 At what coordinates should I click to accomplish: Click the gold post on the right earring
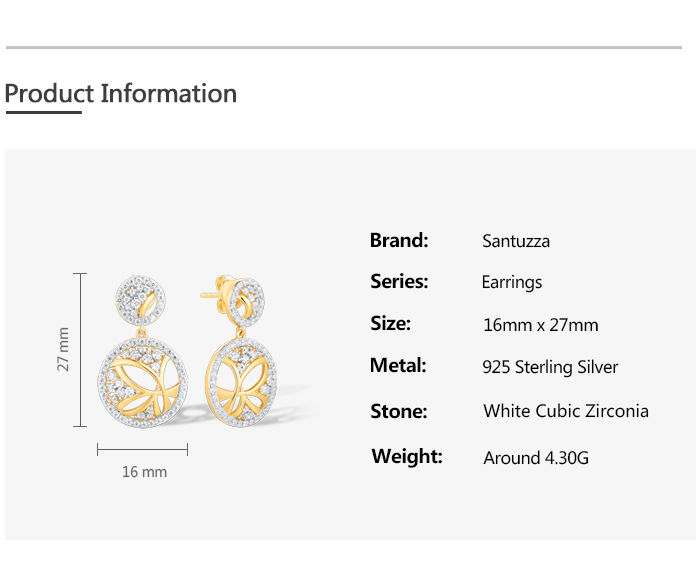coord(209,295)
